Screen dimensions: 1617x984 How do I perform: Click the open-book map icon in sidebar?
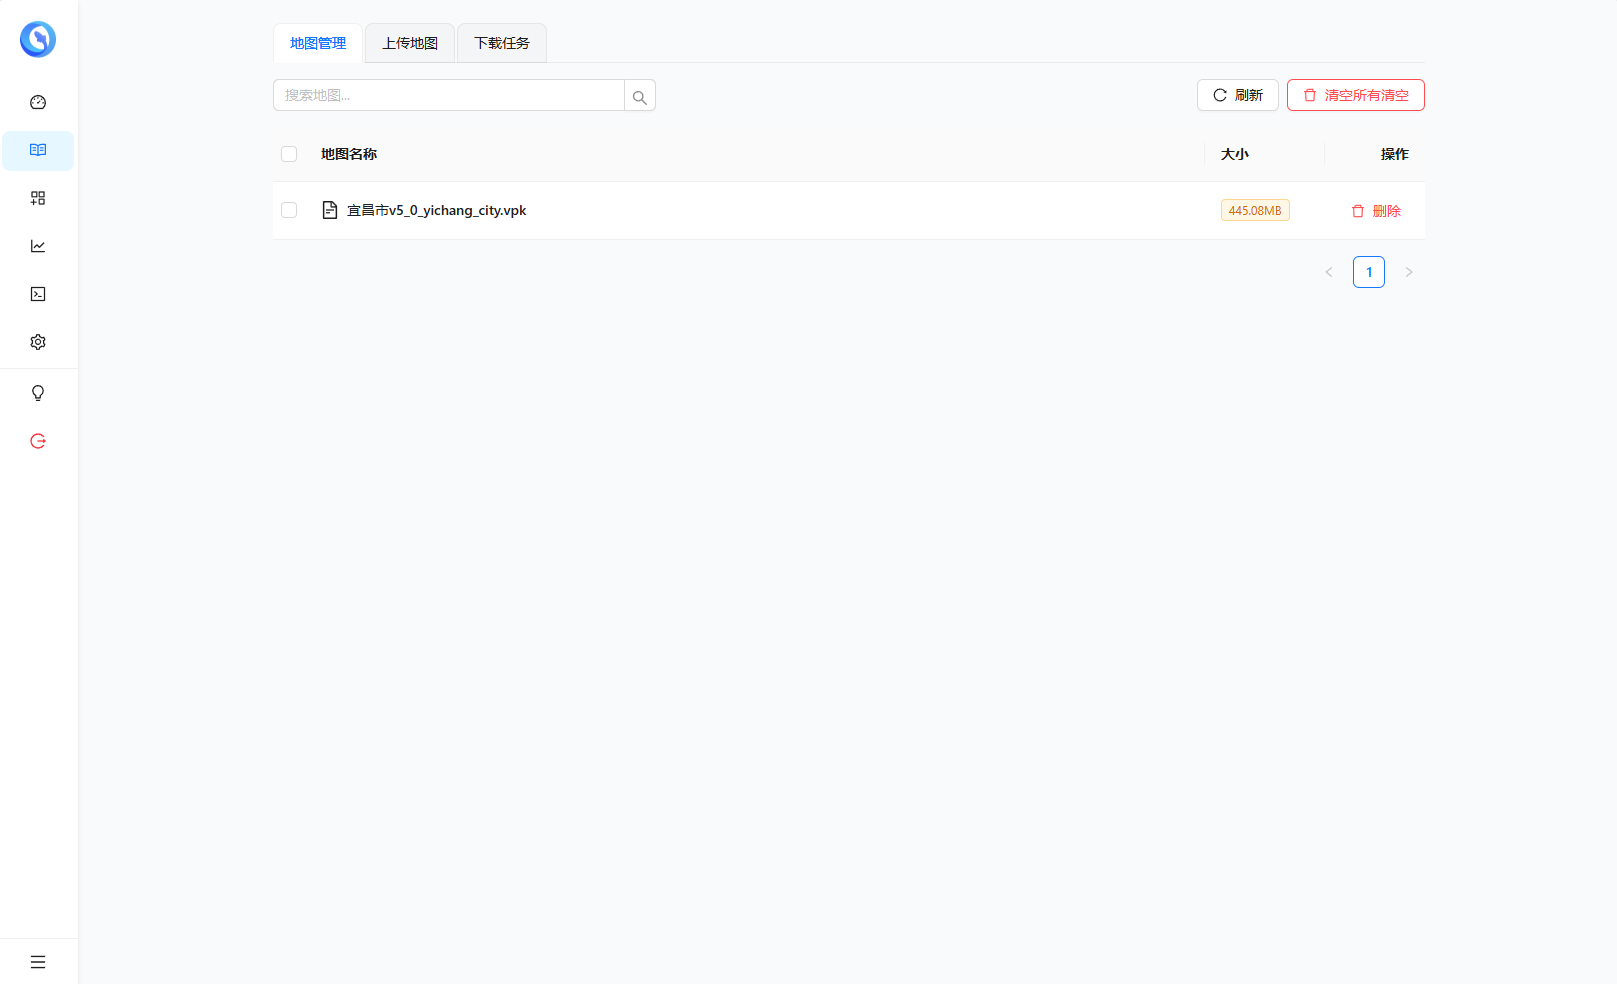pos(38,150)
